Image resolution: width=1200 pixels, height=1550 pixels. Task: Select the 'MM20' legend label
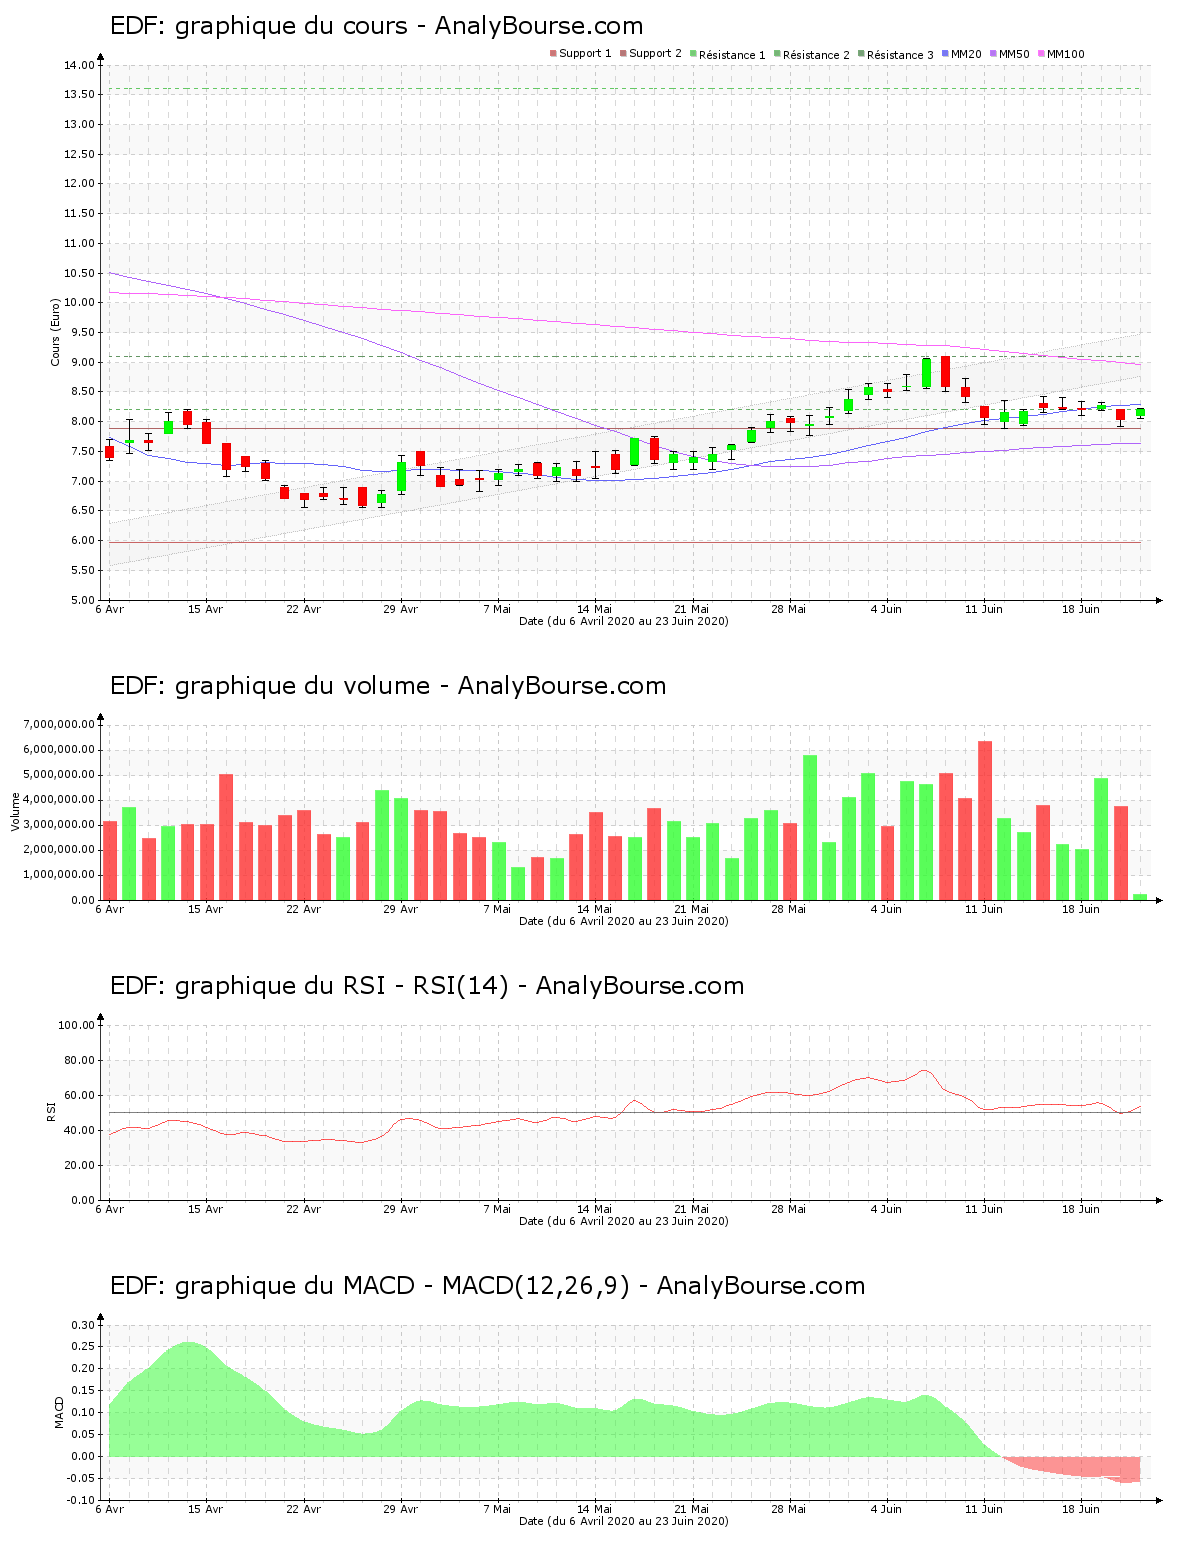point(966,54)
